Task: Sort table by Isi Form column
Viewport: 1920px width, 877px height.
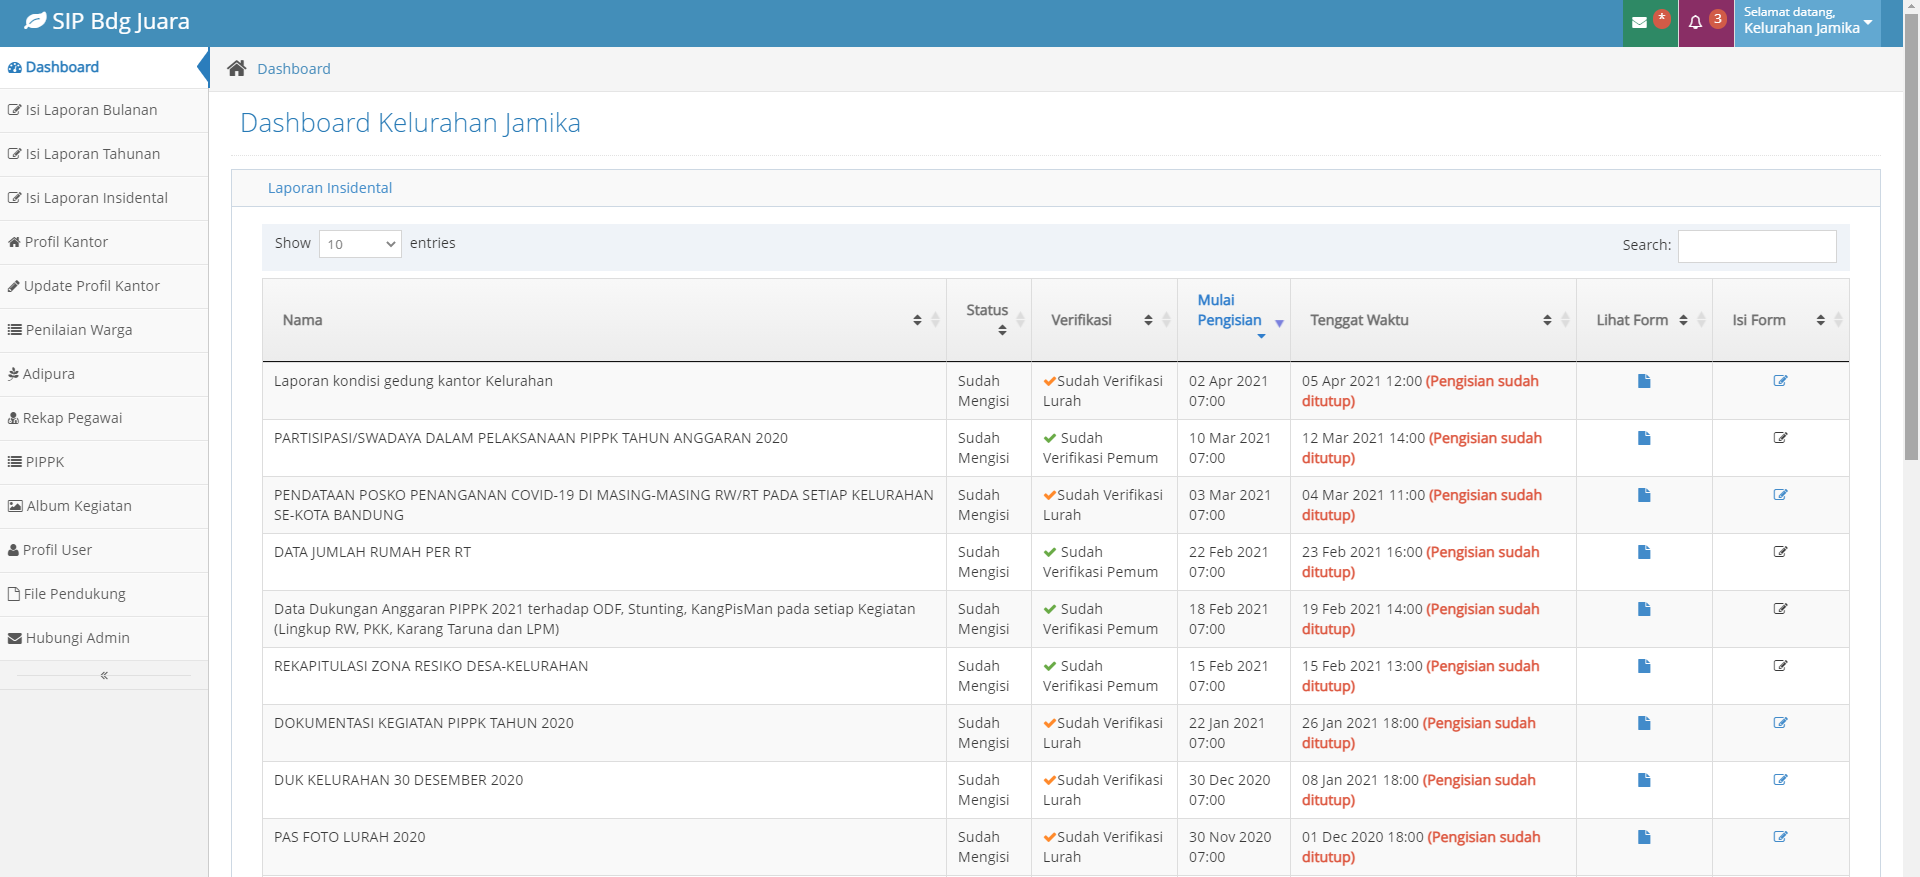Action: click(x=1780, y=320)
